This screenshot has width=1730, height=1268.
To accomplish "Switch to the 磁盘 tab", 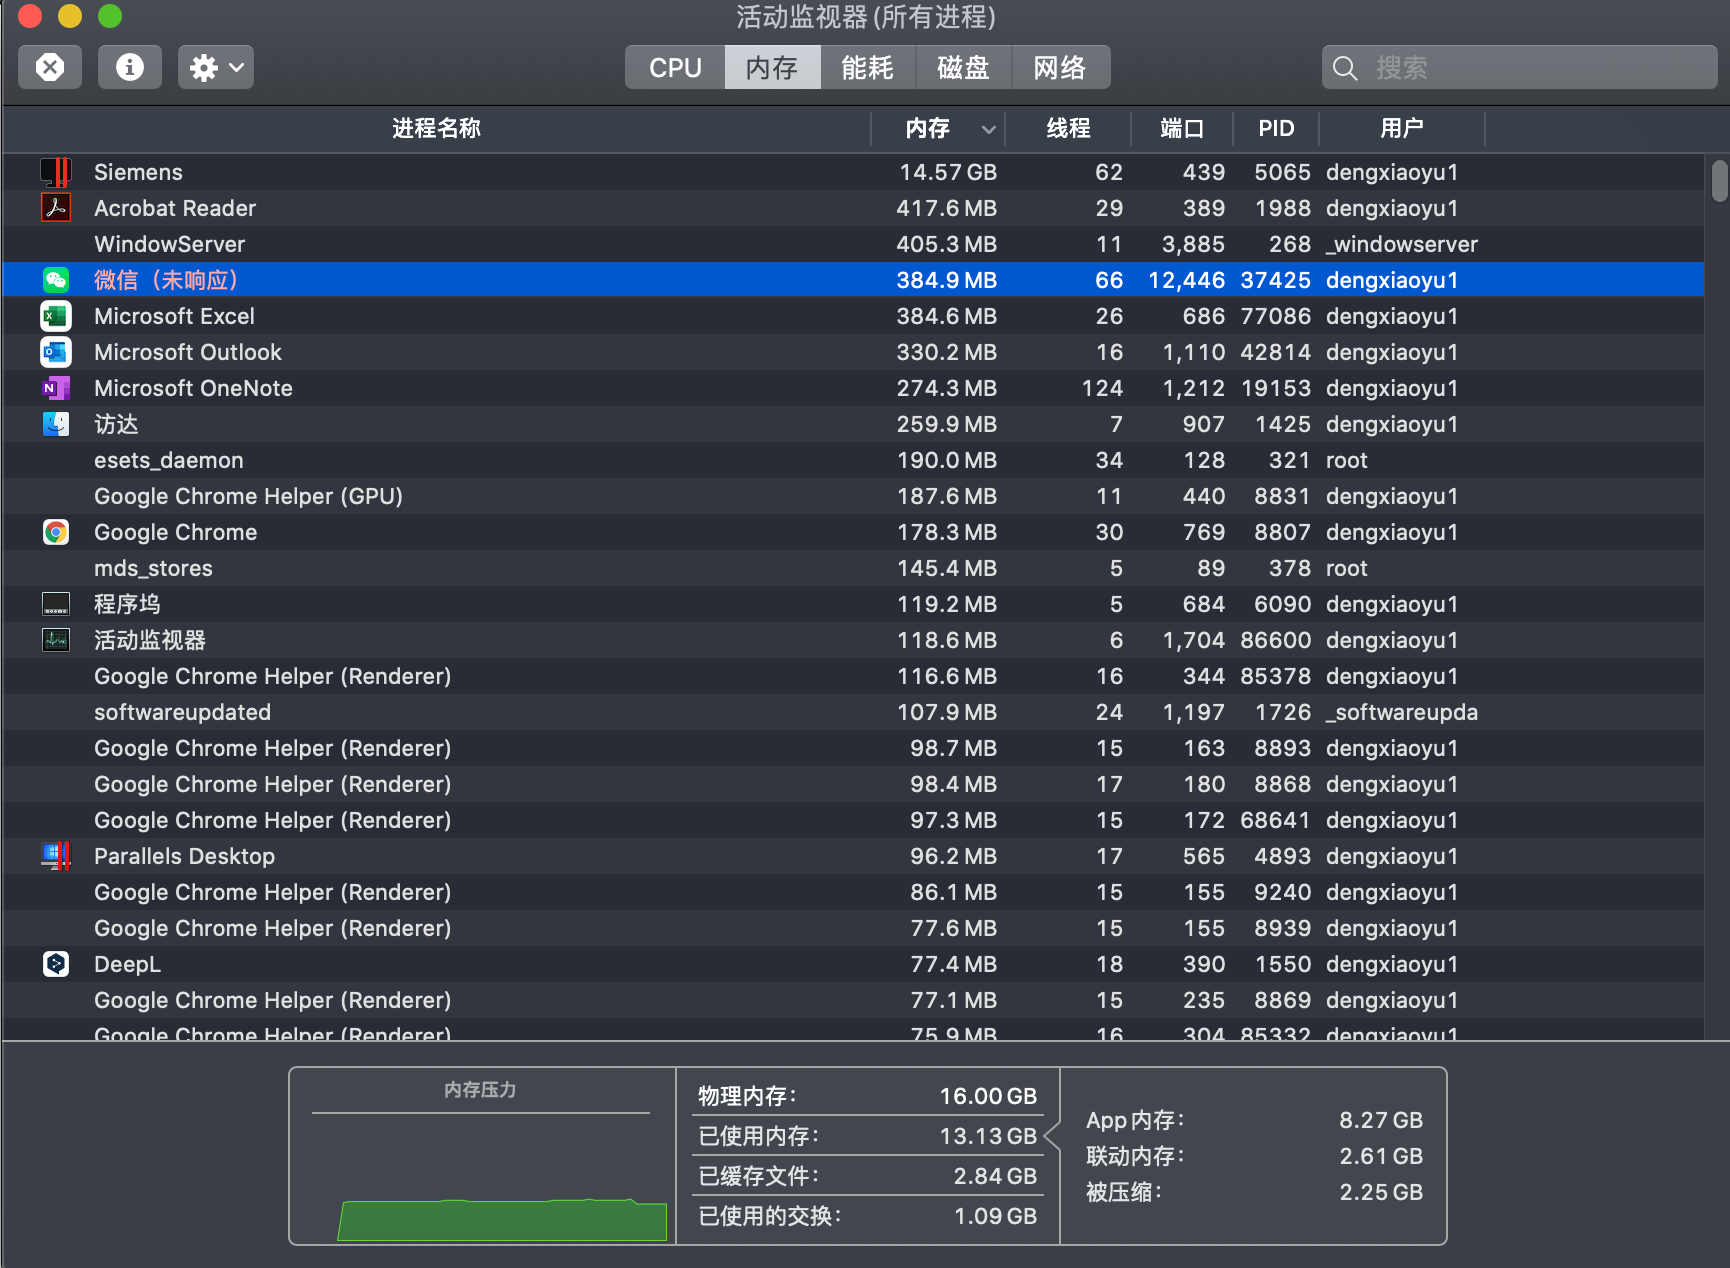I will [963, 67].
